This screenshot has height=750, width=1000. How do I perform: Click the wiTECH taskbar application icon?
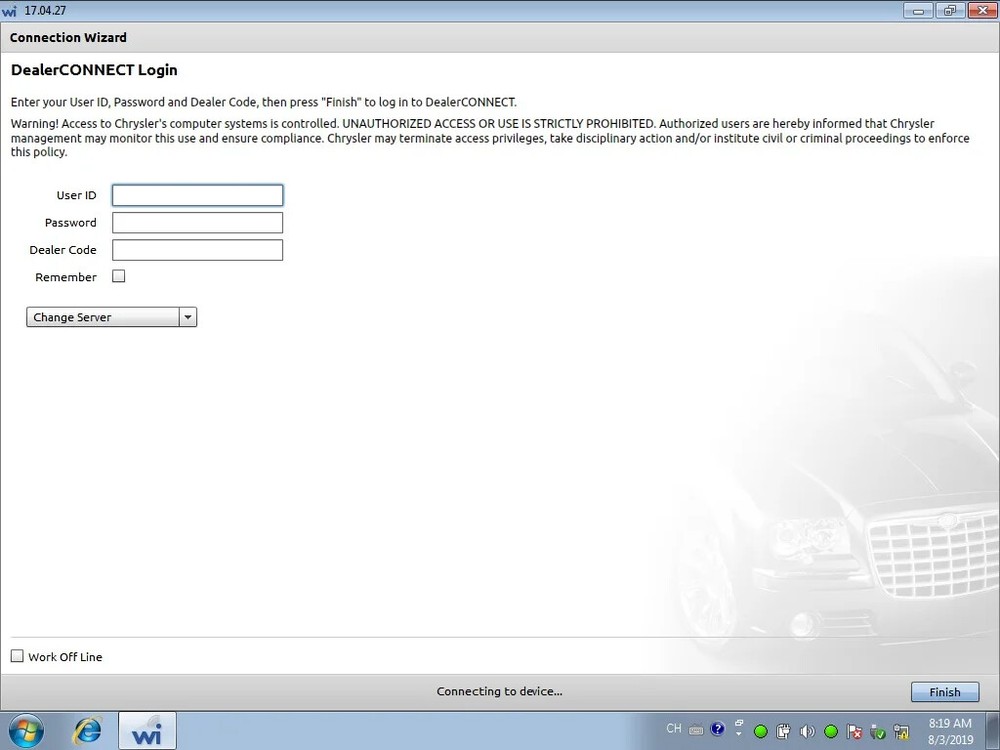click(x=147, y=731)
